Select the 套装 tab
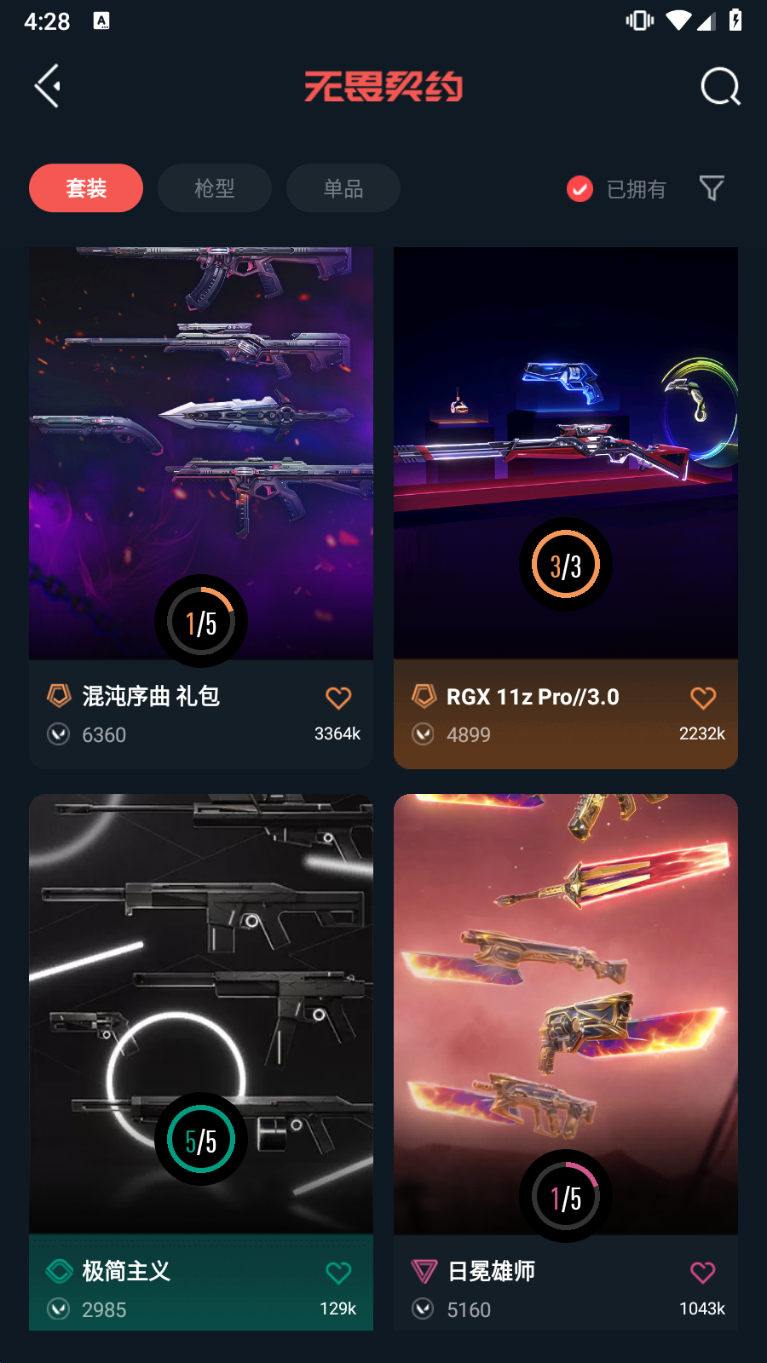The image size is (767, 1363). (x=86, y=188)
